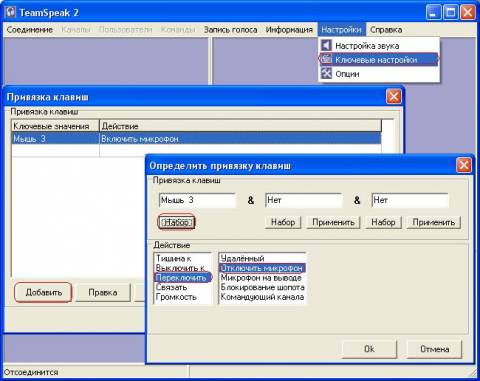Image resolution: width=480 pixels, height=381 pixels.
Task: Click the Действие column header
Action: 240,126
